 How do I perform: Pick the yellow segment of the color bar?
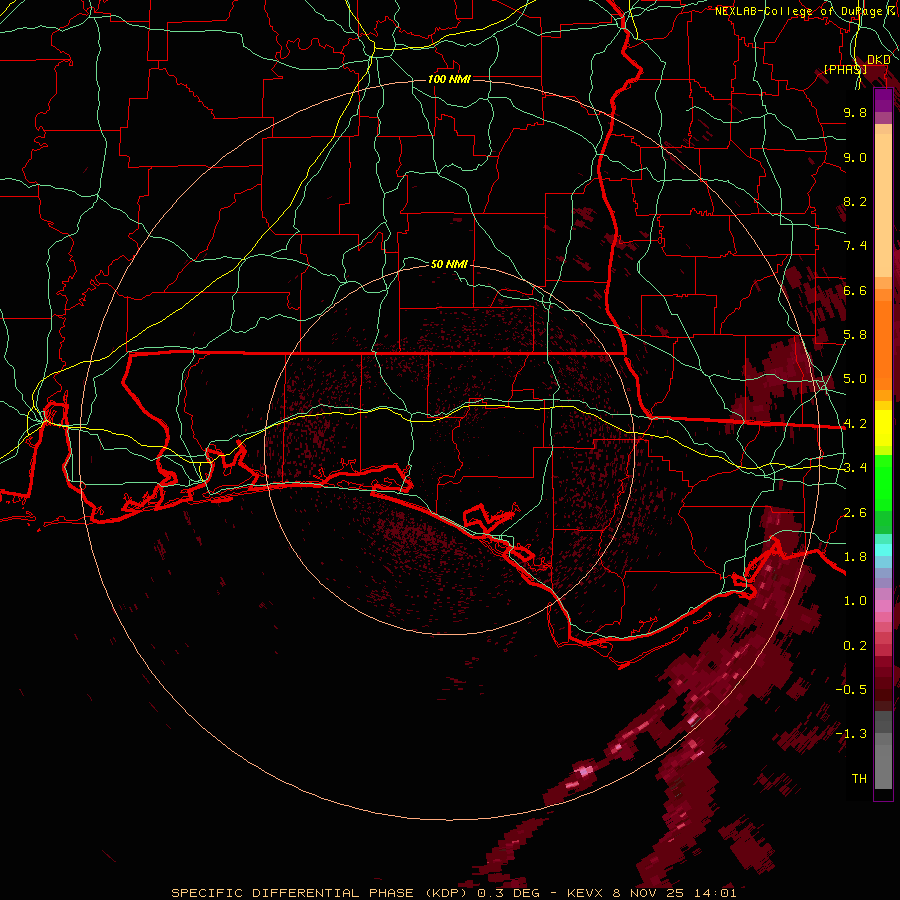click(x=883, y=428)
